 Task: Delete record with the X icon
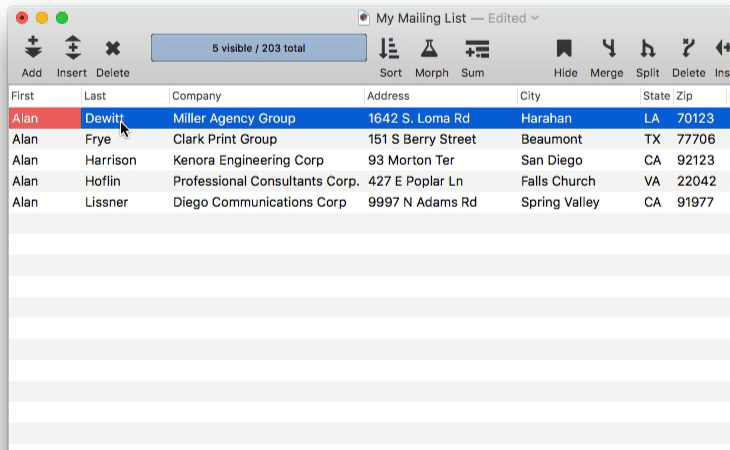[113, 48]
